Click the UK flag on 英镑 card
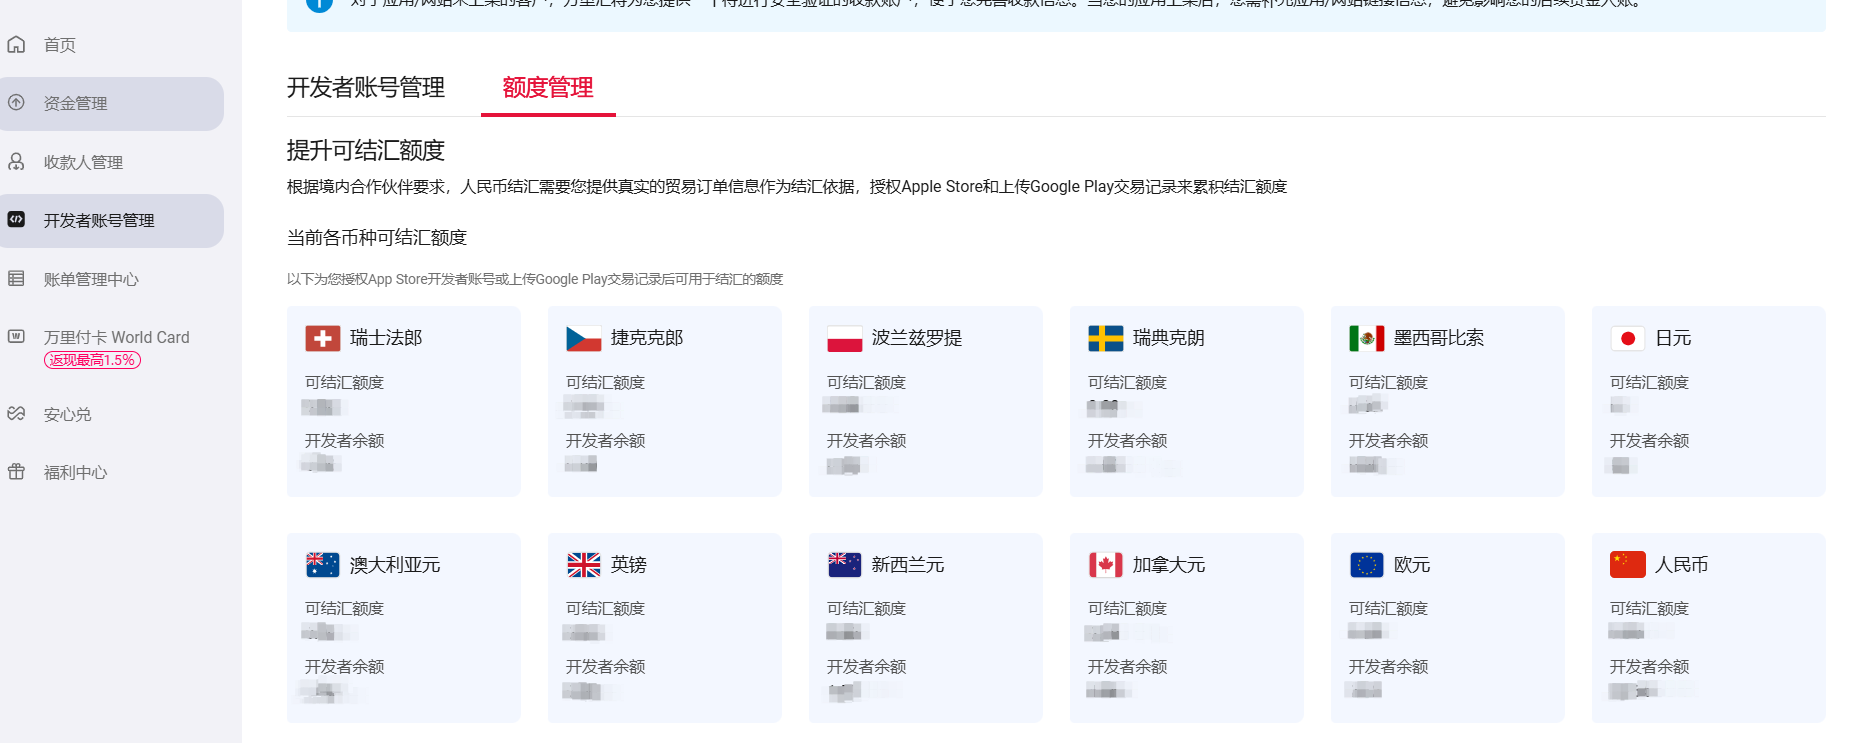1862x743 pixels. (584, 565)
